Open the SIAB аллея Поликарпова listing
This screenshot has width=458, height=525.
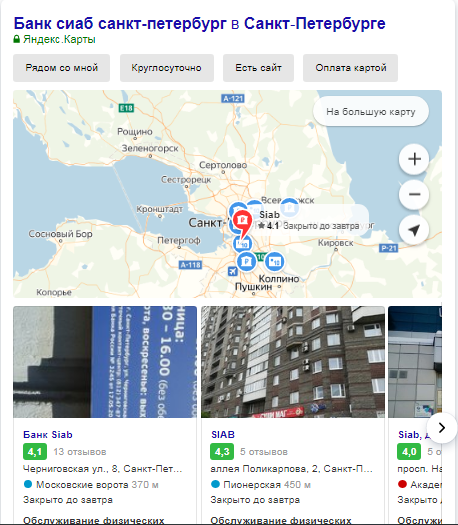(x=223, y=435)
